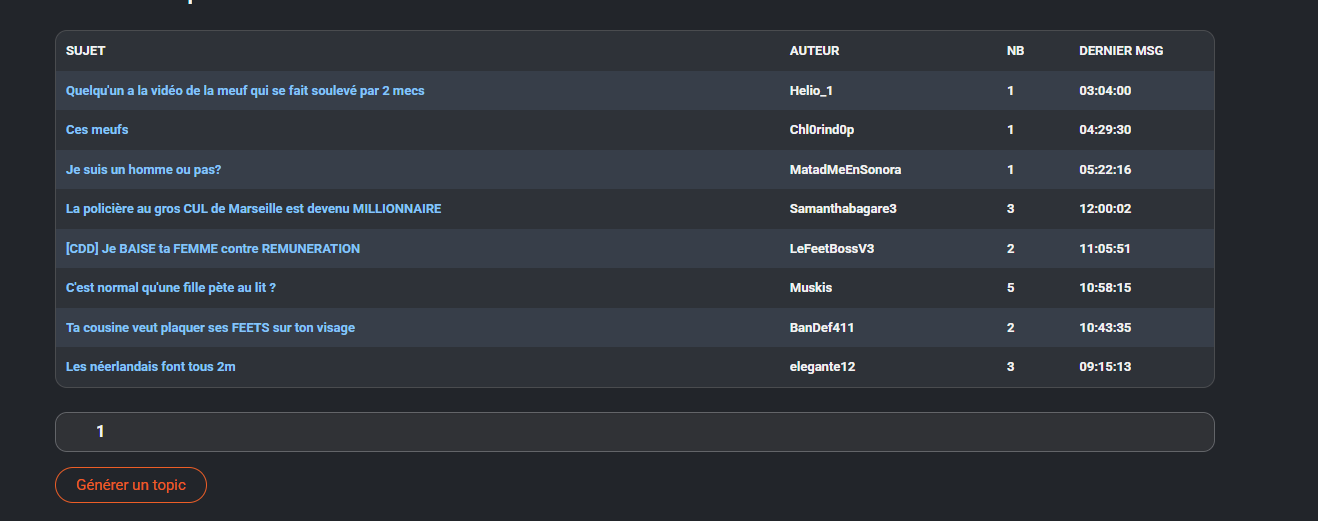Image resolution: width=1318 pixels, height=521 pixels.
Task: Open the "Ces meufs" topic
Action: [x=97, y=130]
